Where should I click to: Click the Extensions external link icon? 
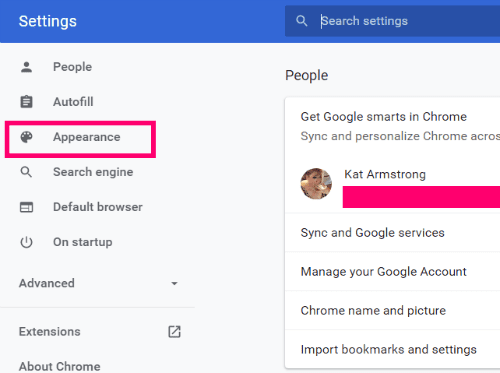(174, 332)
